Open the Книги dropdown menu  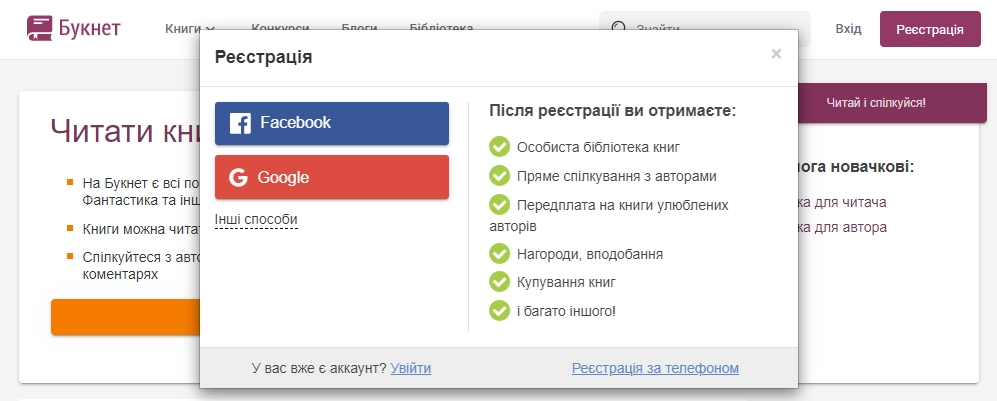pyautogui.click(x=190, y=29)
